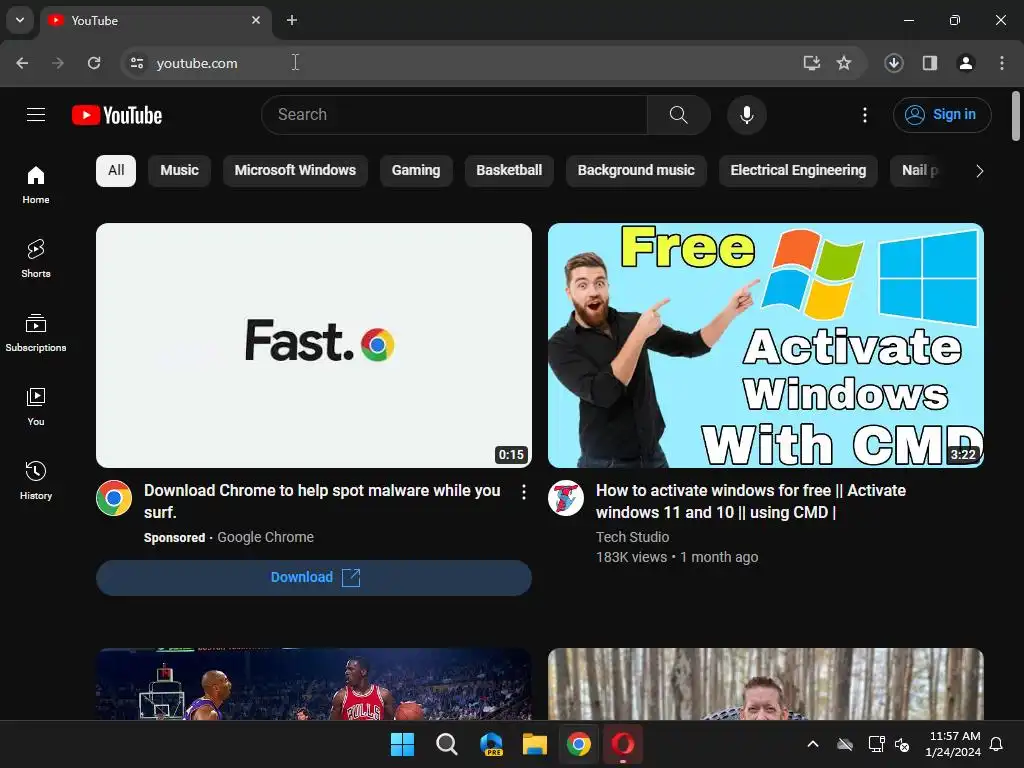The image size is (1024, 768).
Task: Open the Fast. Chrome ad thumbnail
Action: point(313,345)
